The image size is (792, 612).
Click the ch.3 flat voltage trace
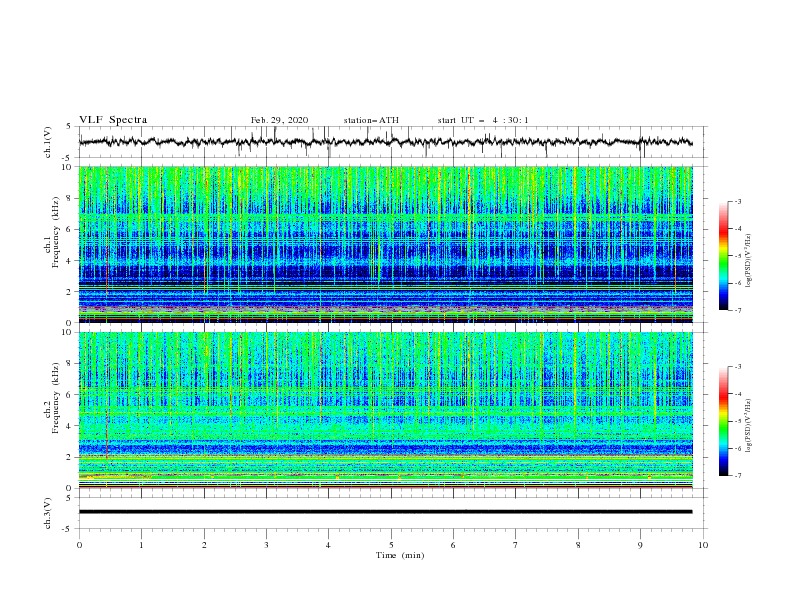pyautogui.click(x=385, y=512)
